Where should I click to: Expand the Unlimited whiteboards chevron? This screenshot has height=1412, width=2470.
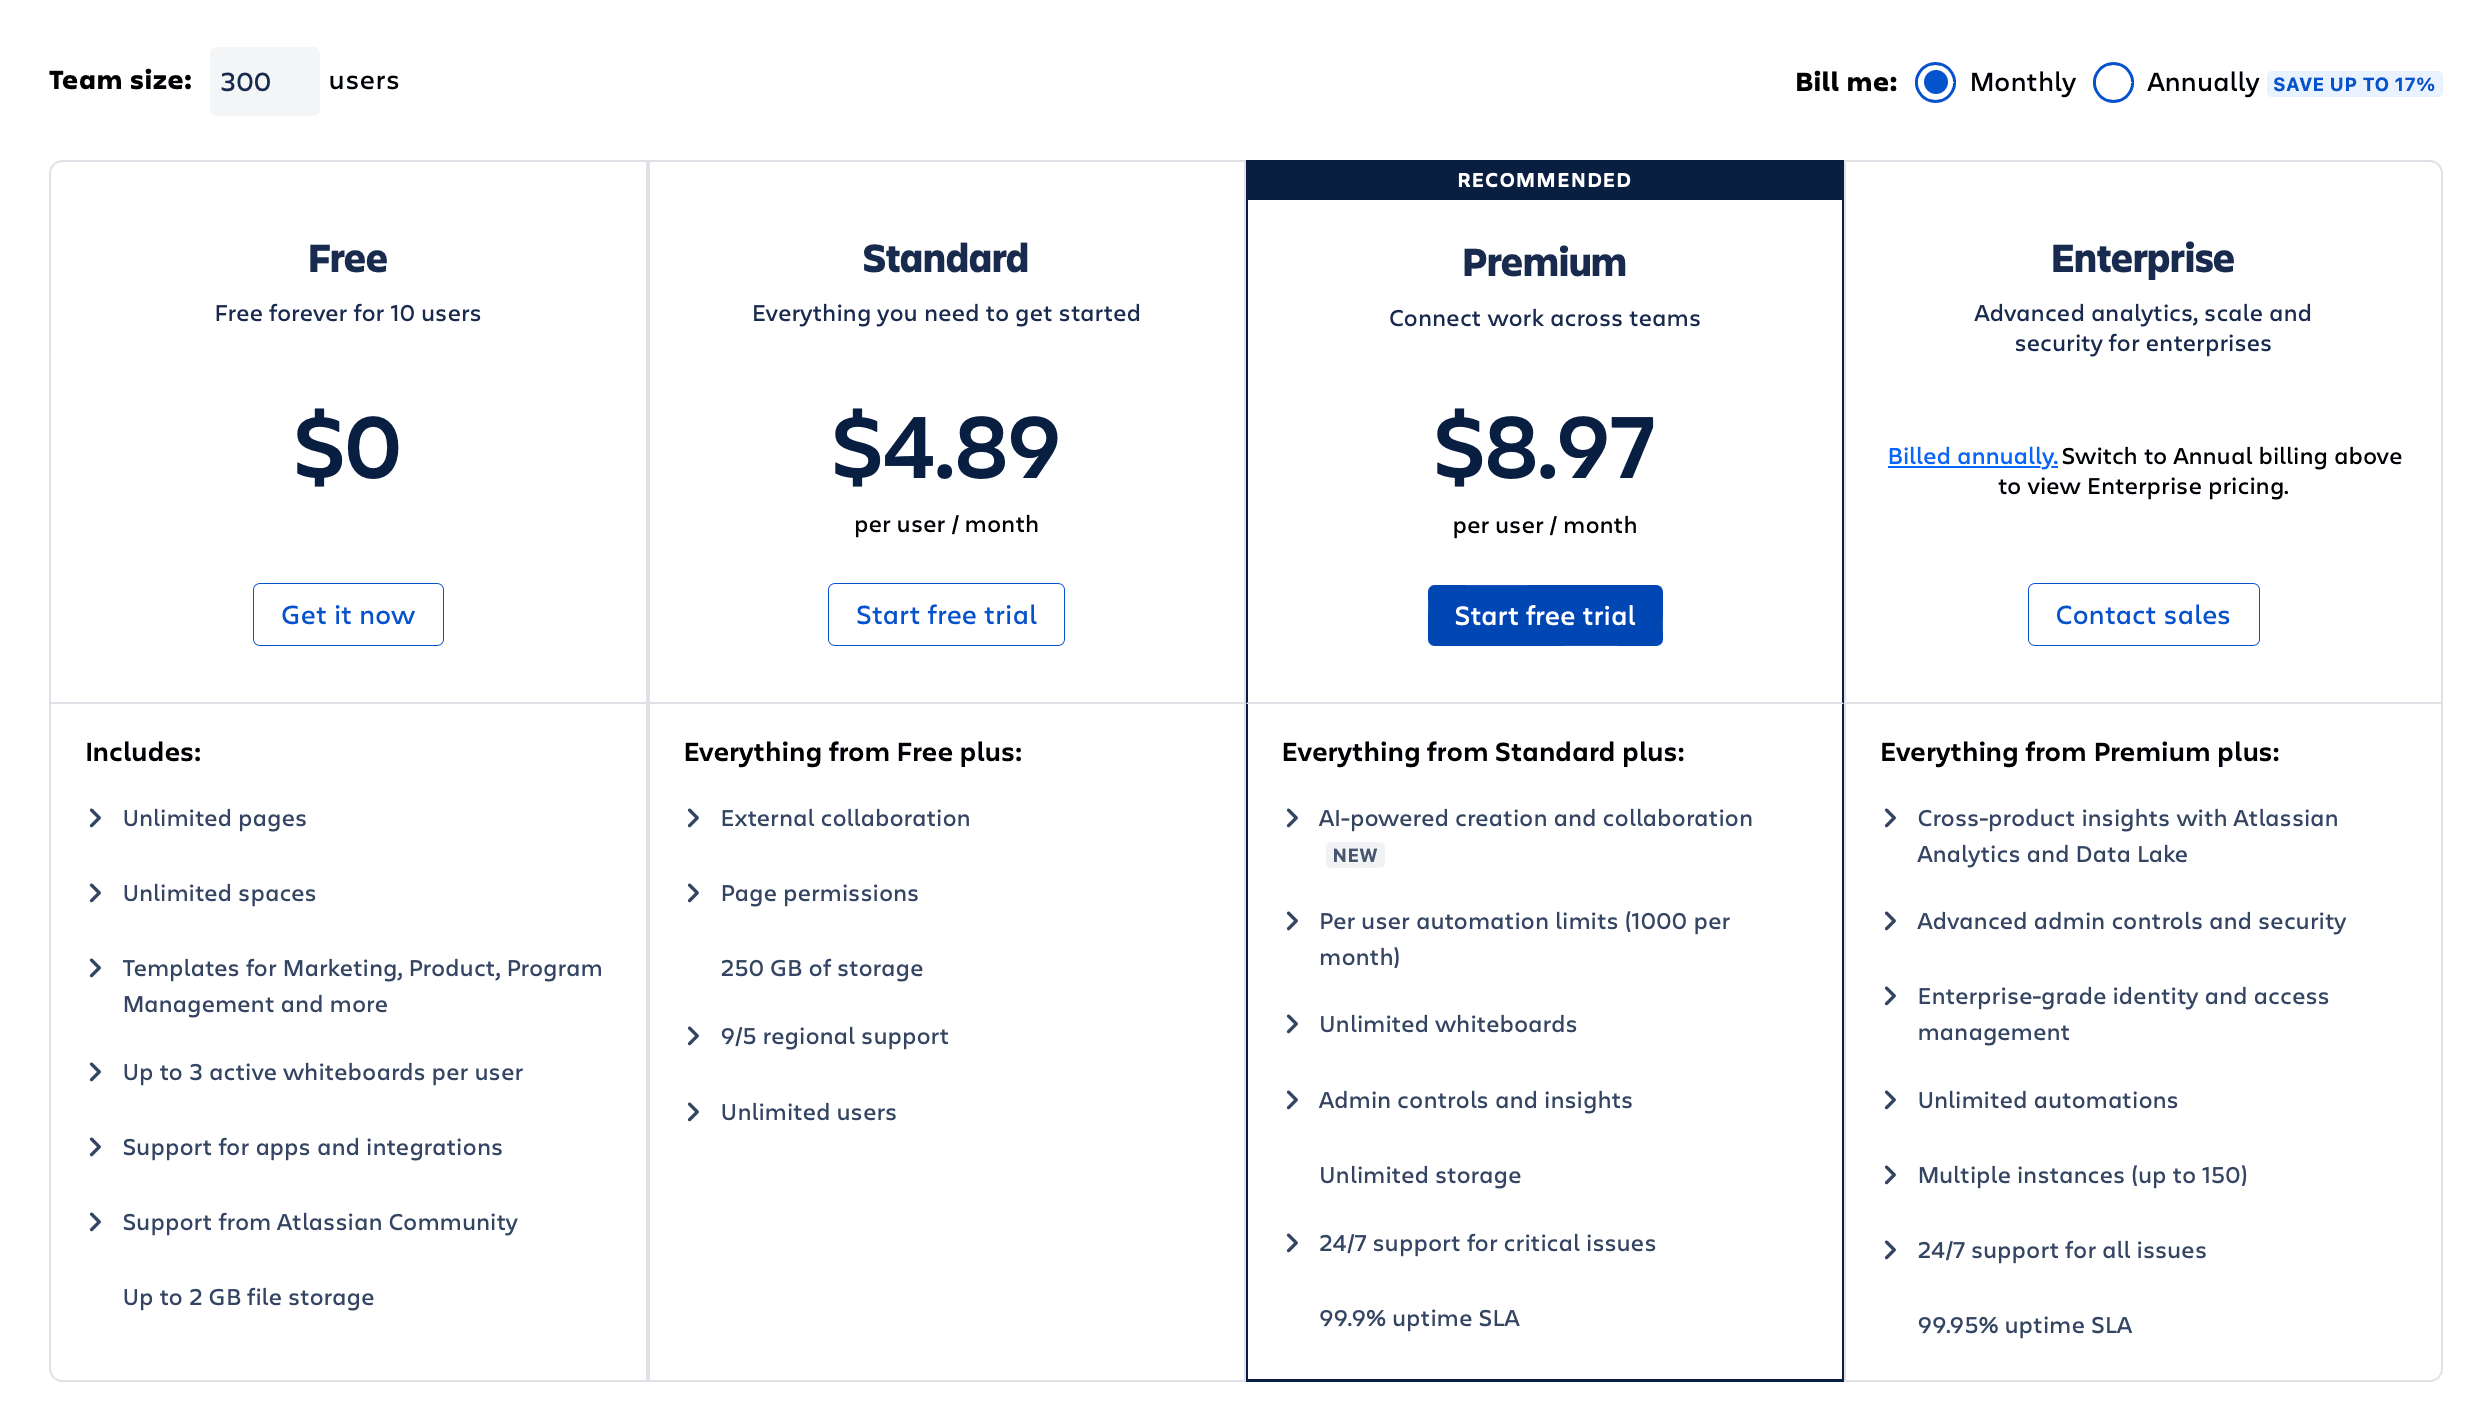click(1292, 1024)
